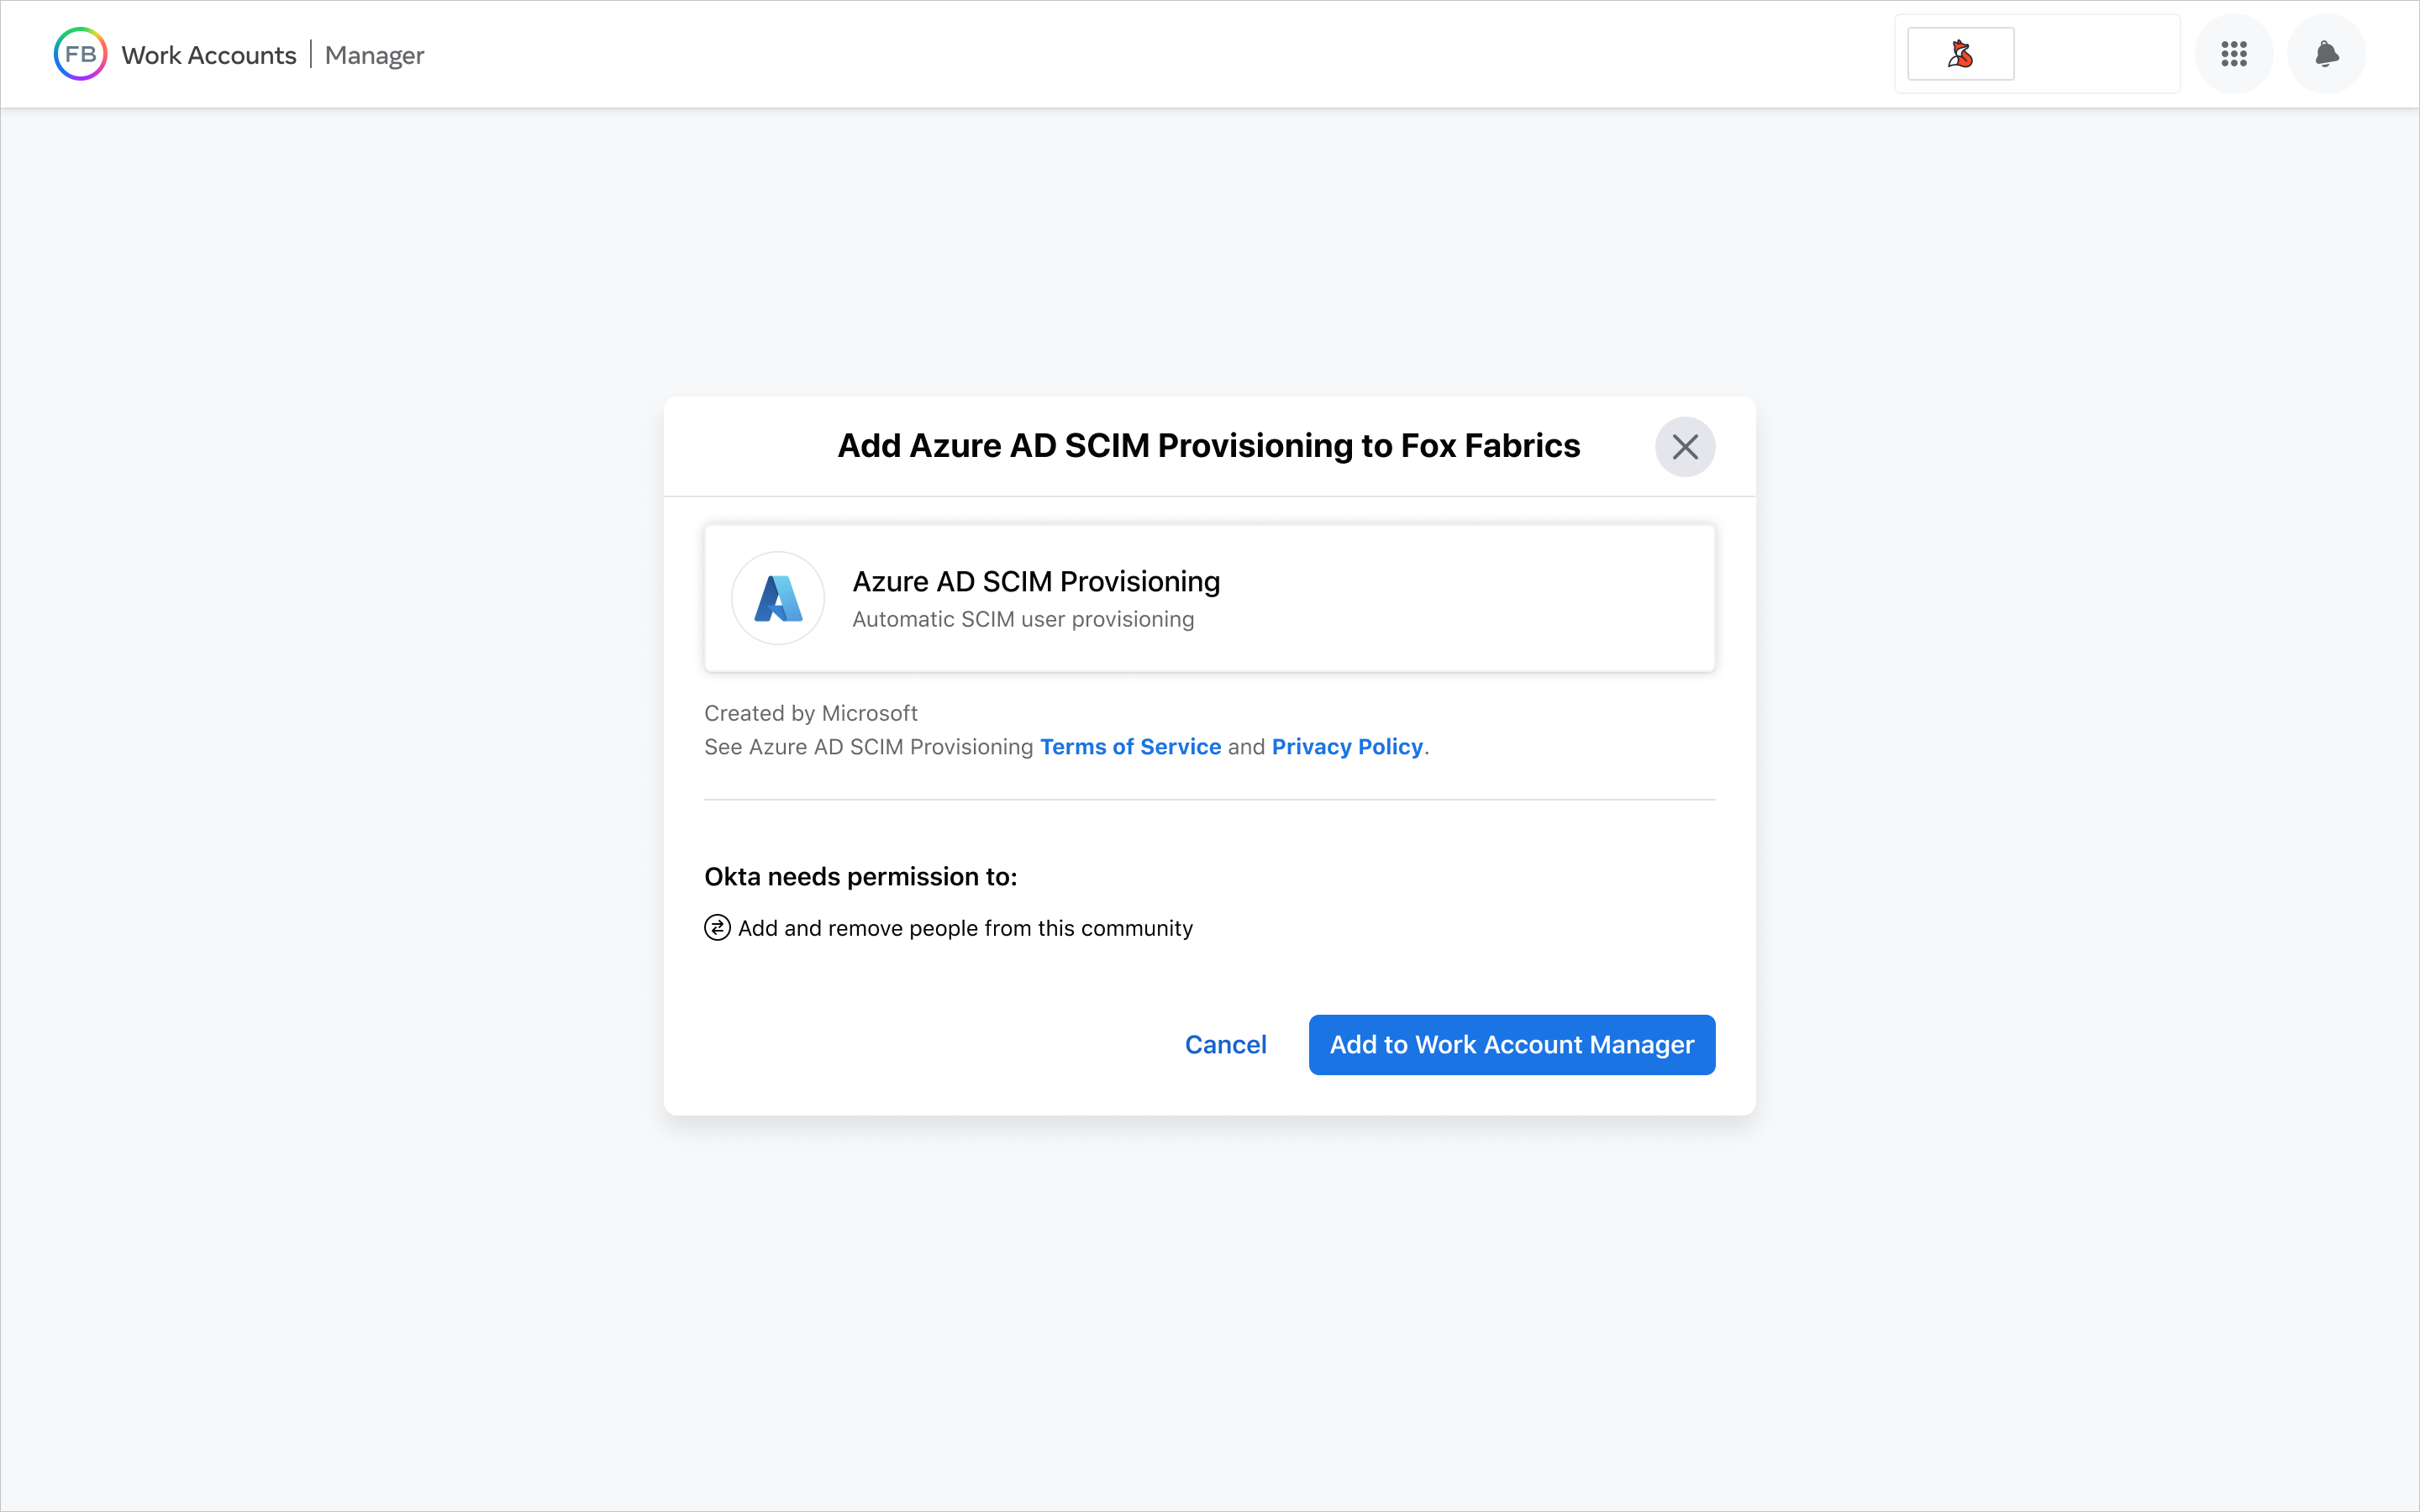The width and height of the screenshot is (2420, 1512).
Task: Click the Cancel button
Action: (x=1225, y=1043)
